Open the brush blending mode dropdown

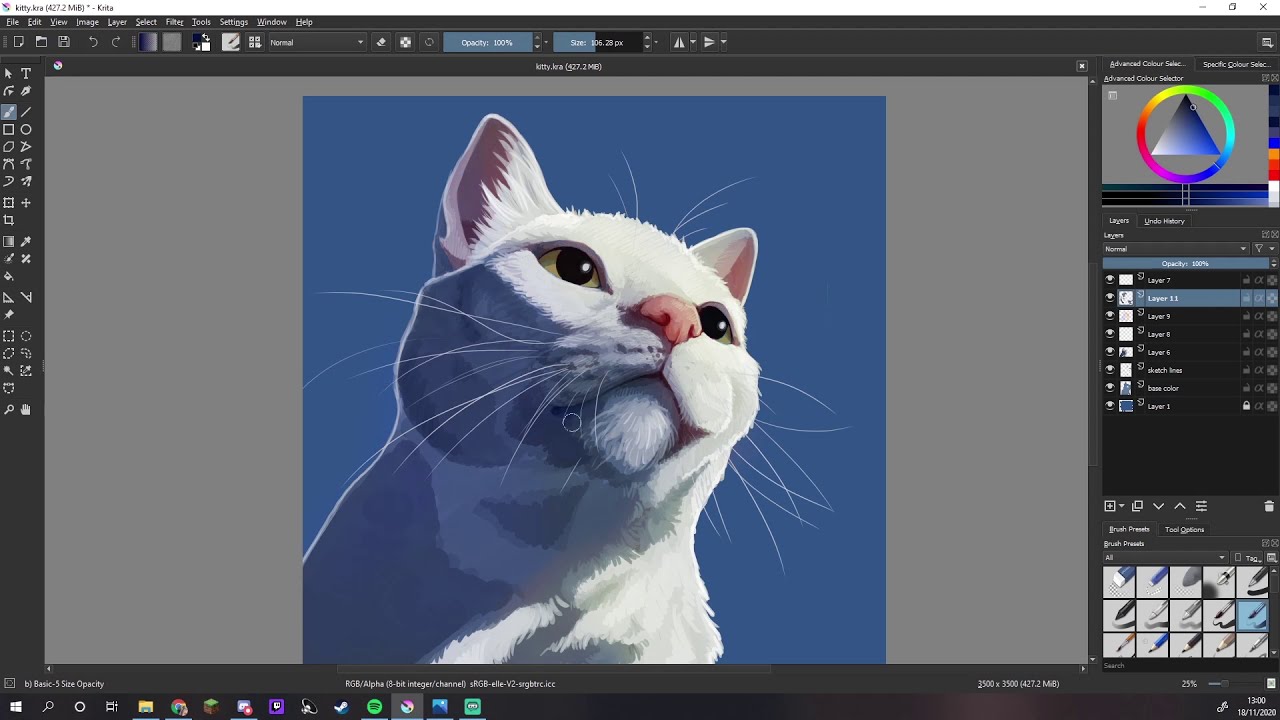(x=317, y=42)
